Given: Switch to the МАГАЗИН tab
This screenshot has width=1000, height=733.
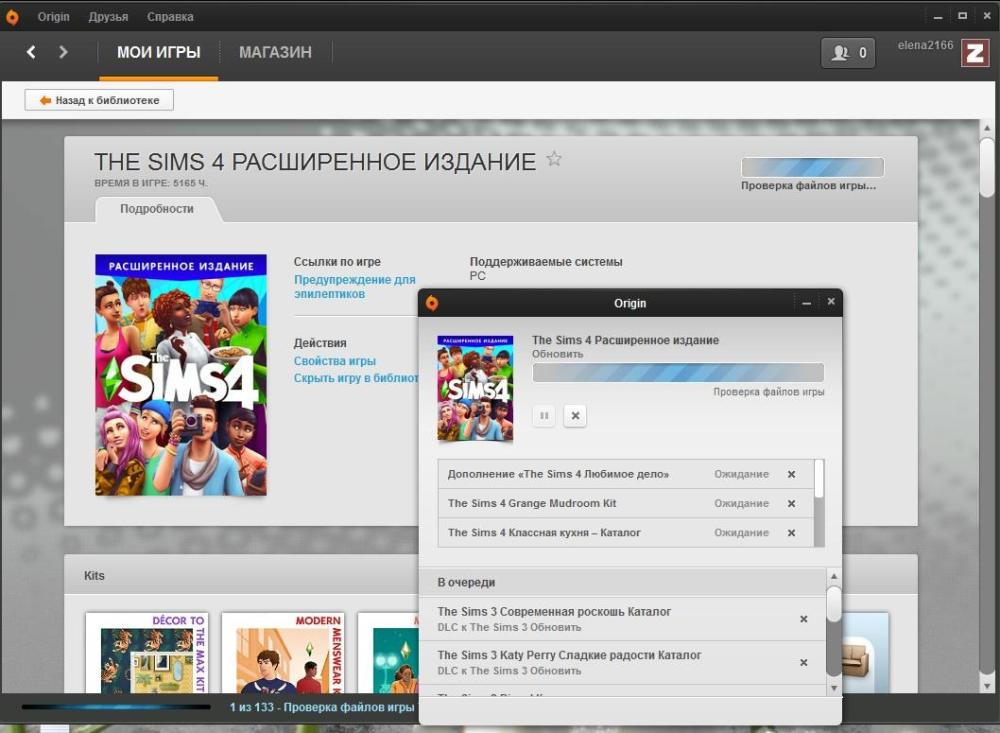Looking at the screenshot, I should tap(276, 52).
